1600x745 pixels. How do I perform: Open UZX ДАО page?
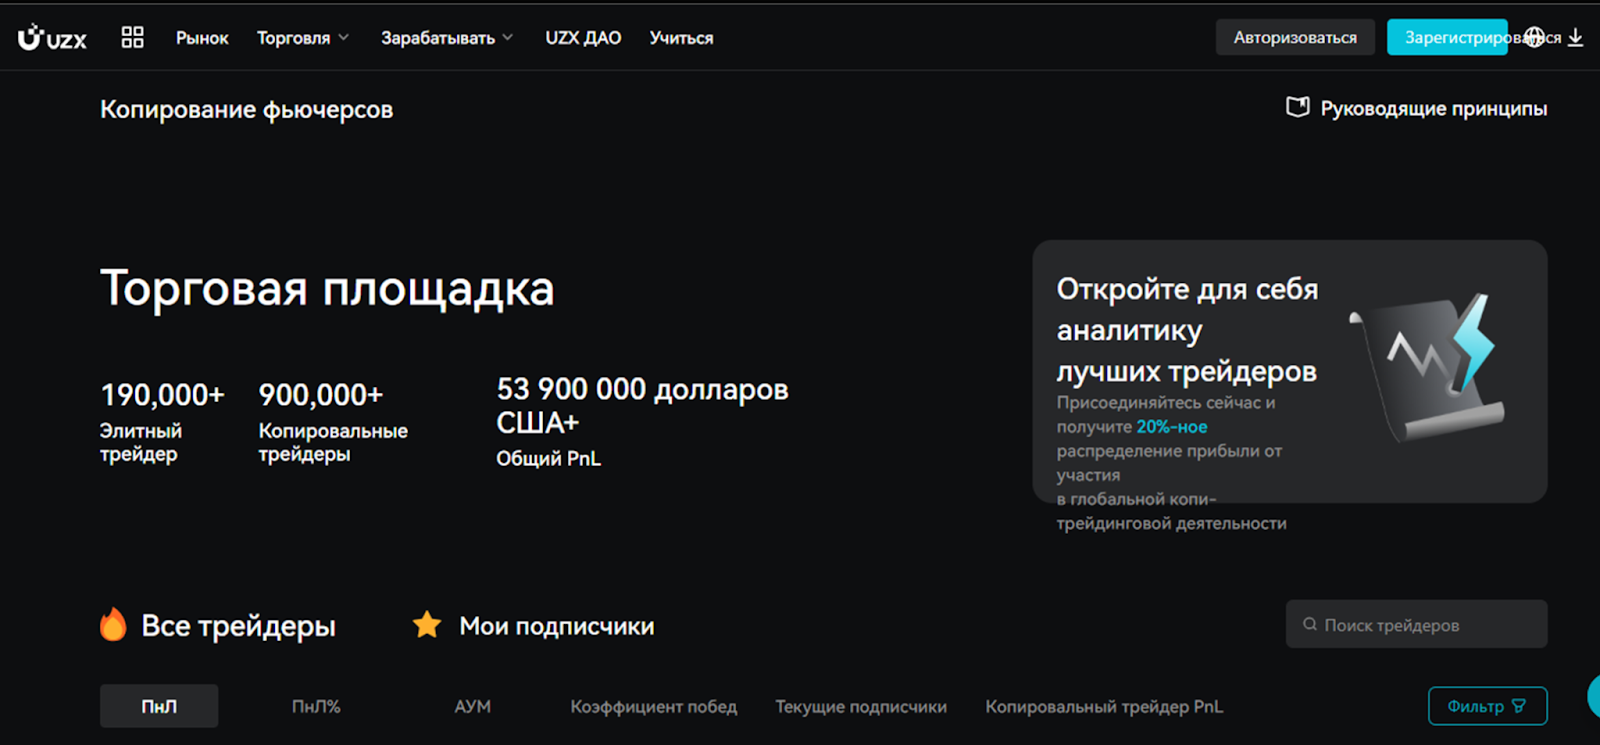(583, 38)
